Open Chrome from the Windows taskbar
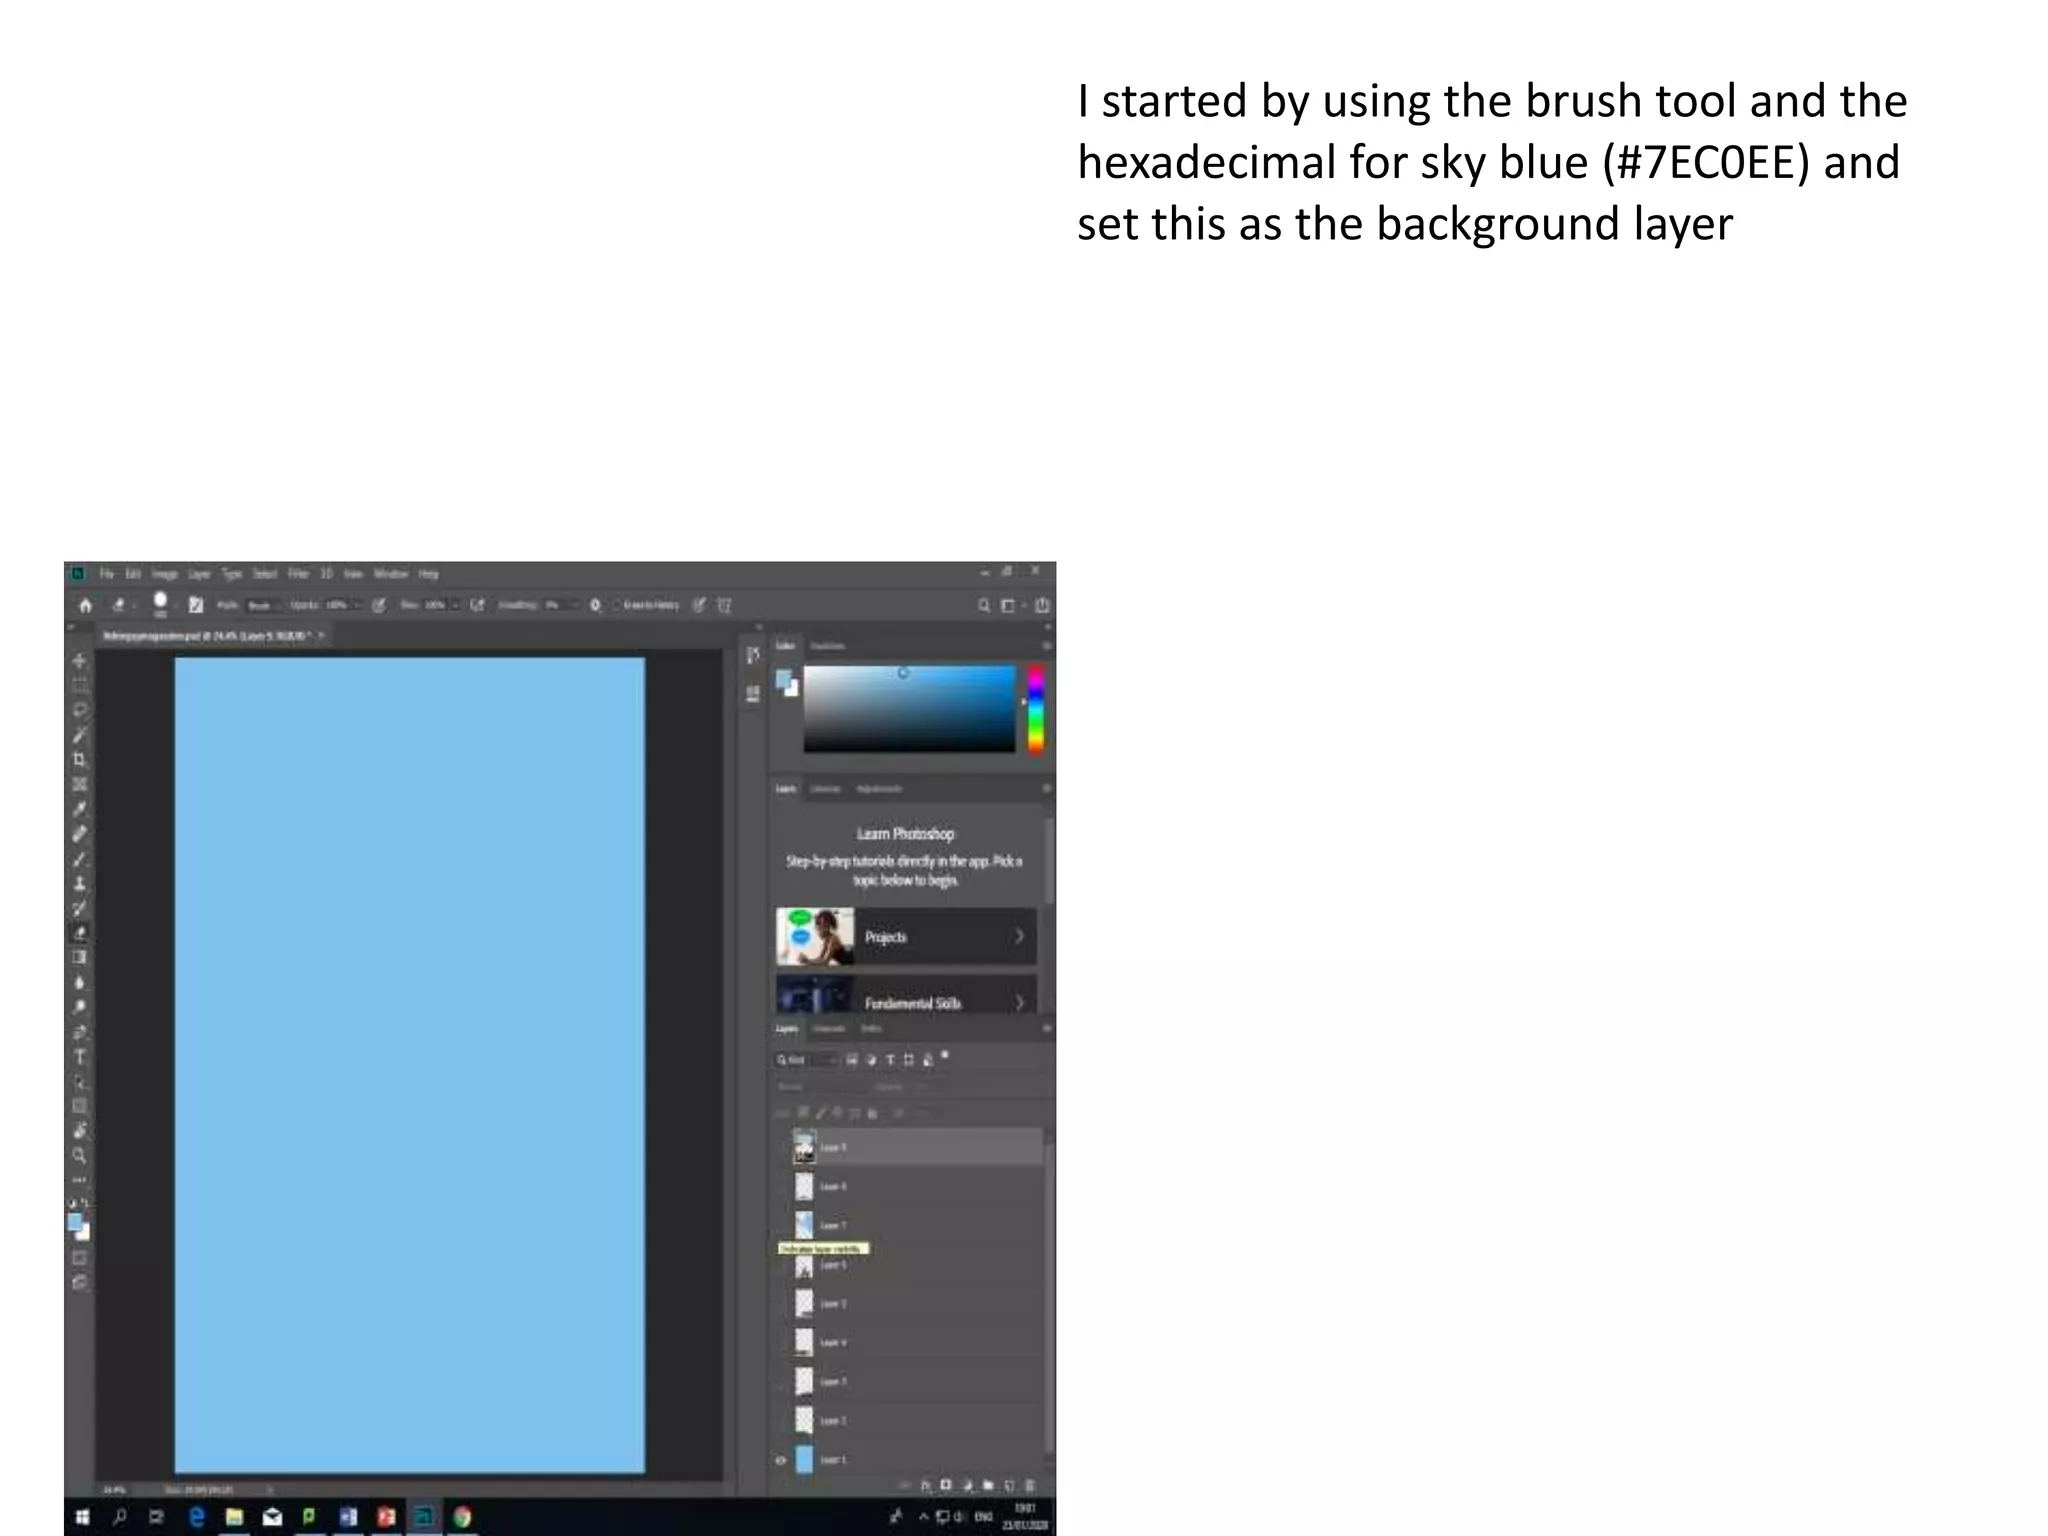The width and height of the screenshot is (2048, 1536). coord(461,1517)
